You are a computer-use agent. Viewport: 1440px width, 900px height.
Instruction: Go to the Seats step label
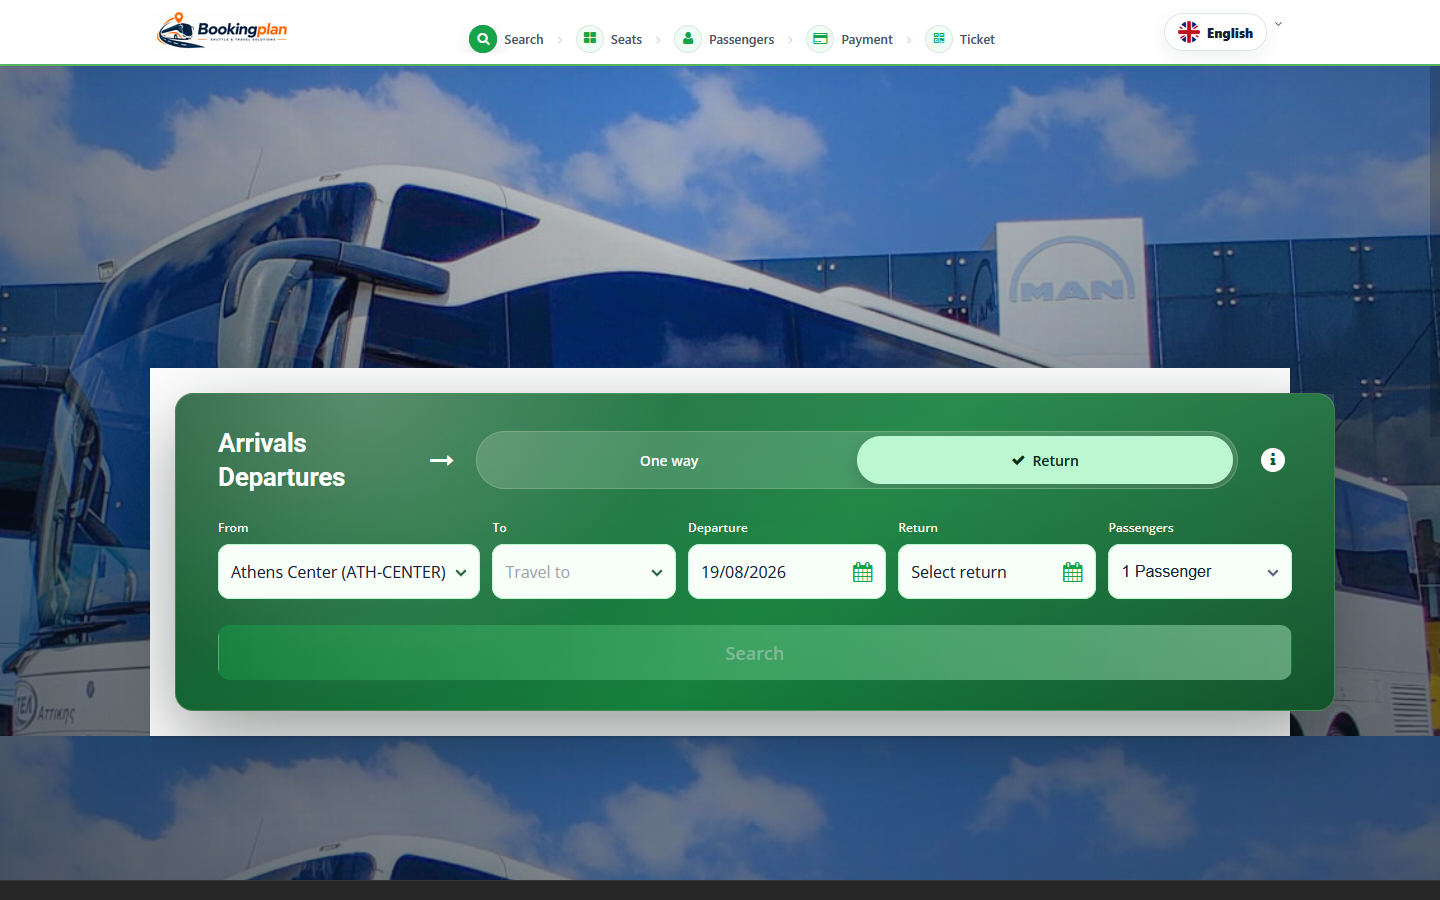click(x=626, y=40)
